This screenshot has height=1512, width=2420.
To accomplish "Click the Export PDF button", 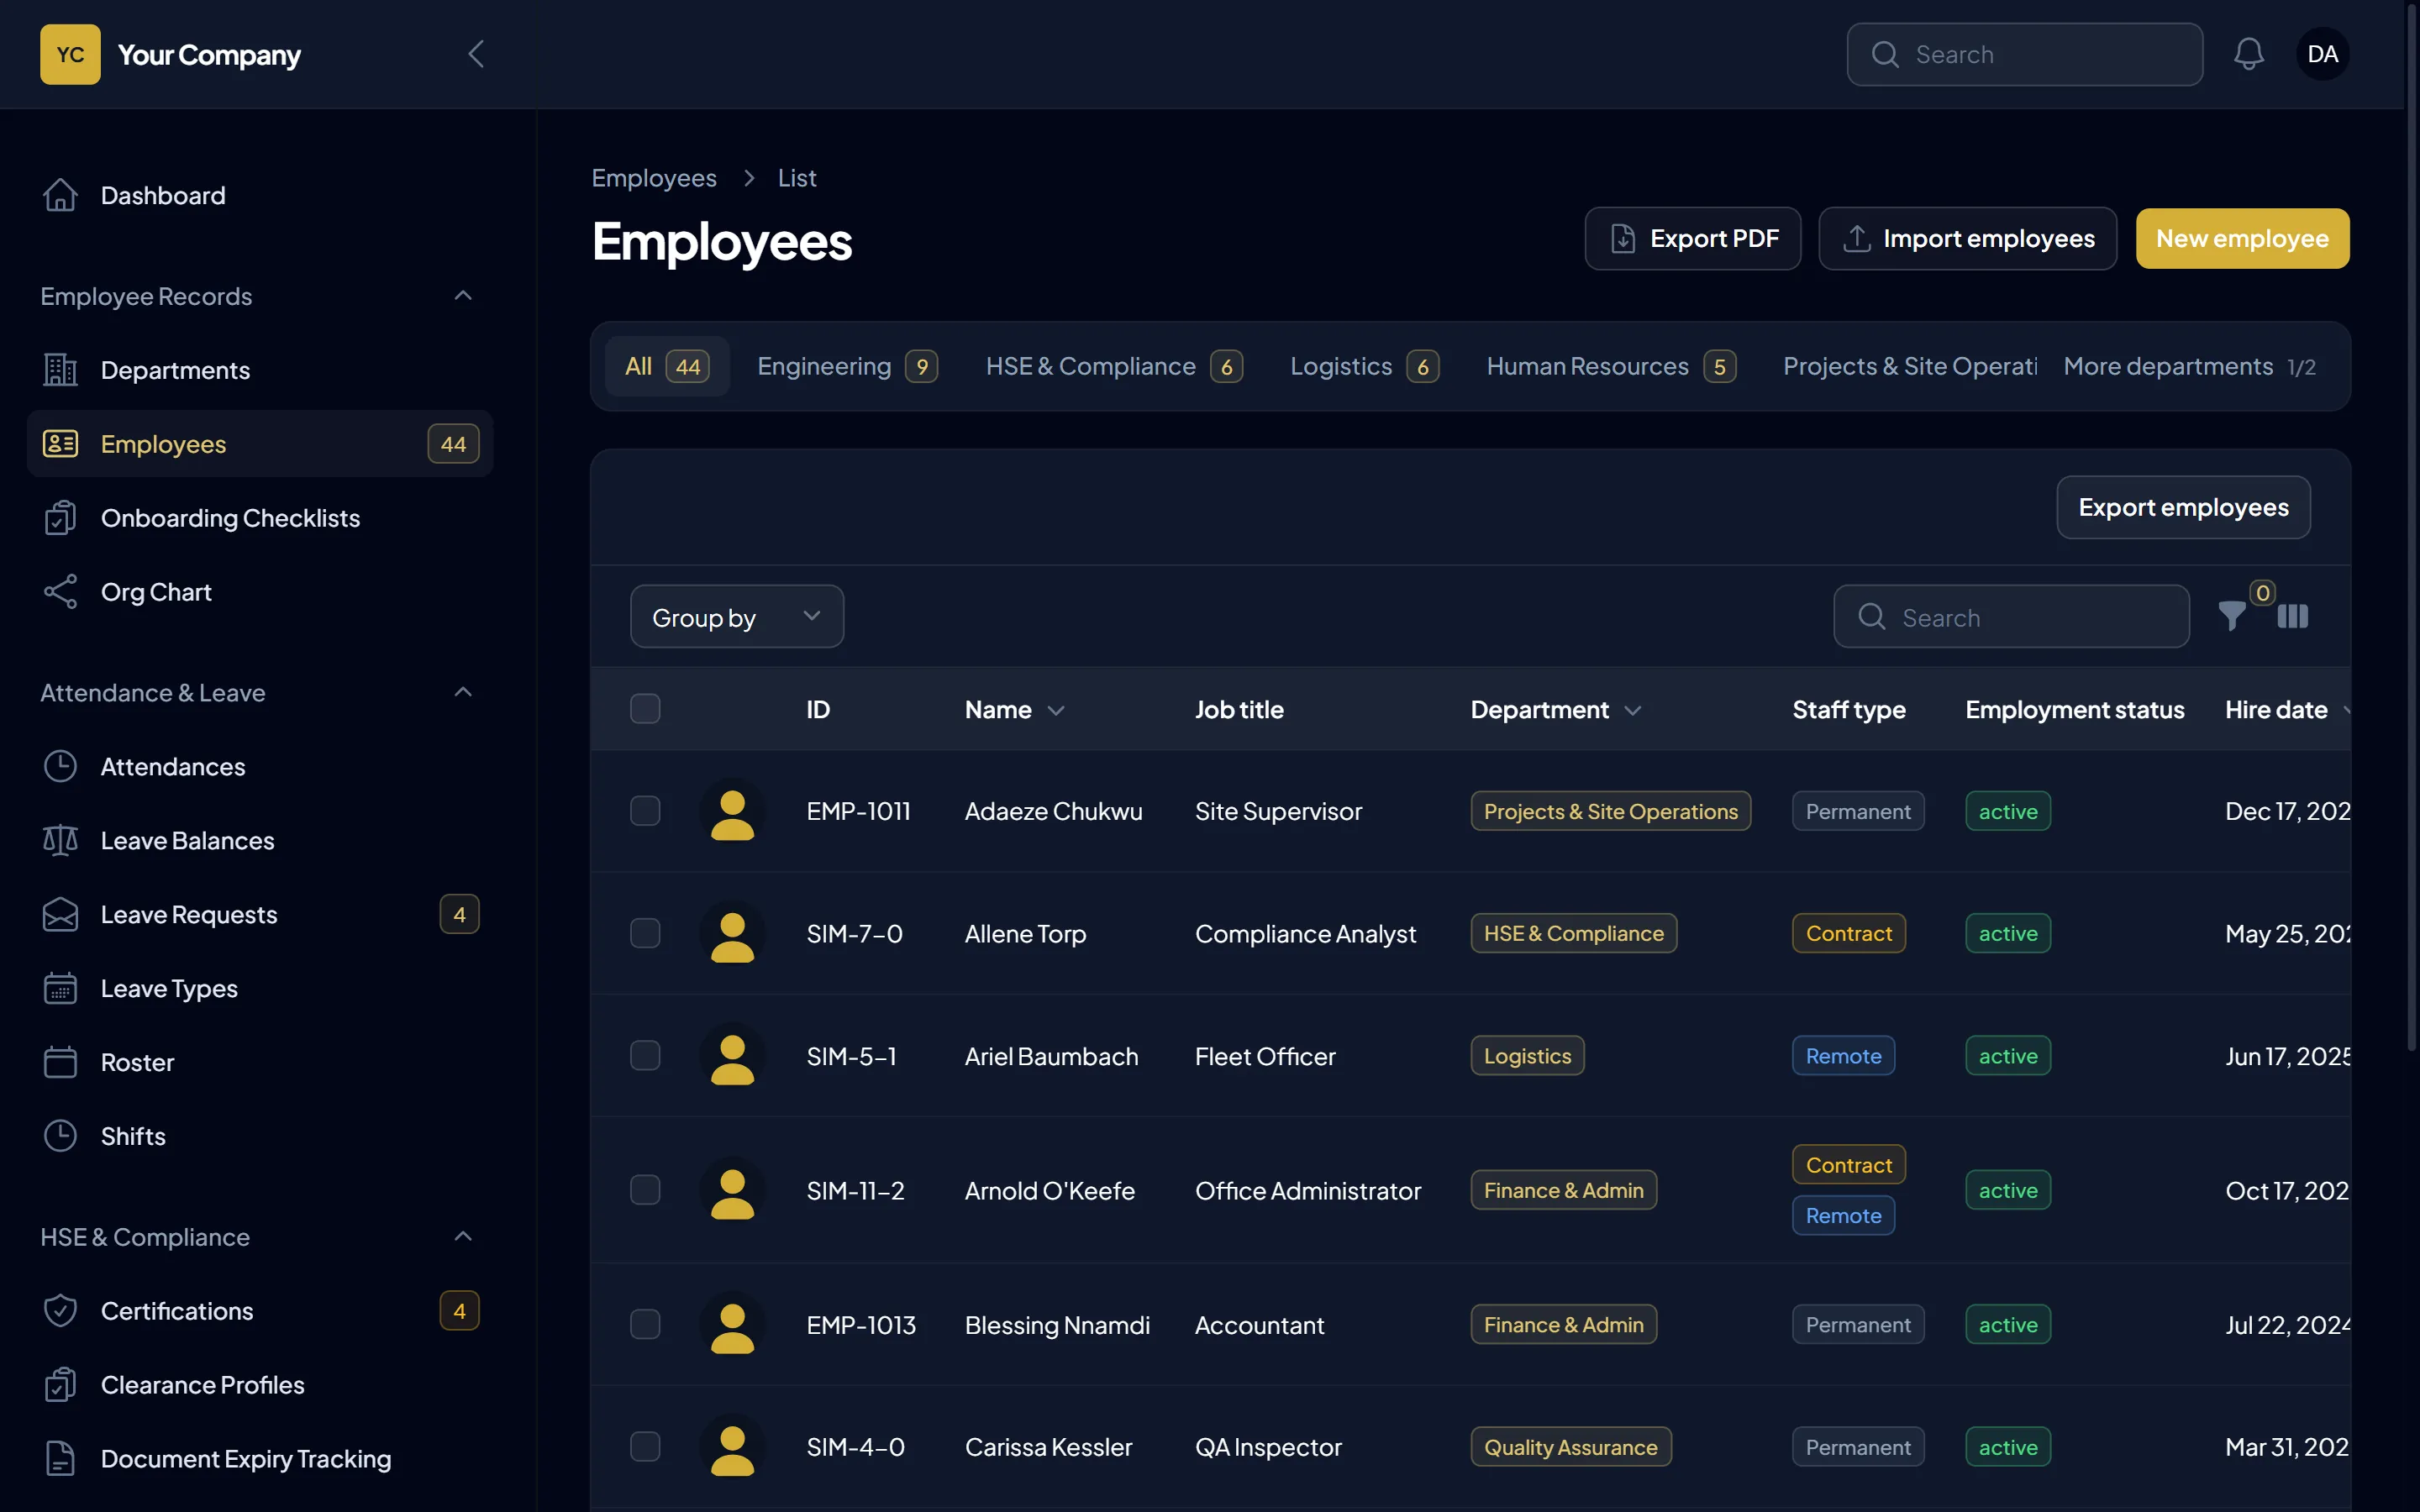I will [x=1693, y=238].
